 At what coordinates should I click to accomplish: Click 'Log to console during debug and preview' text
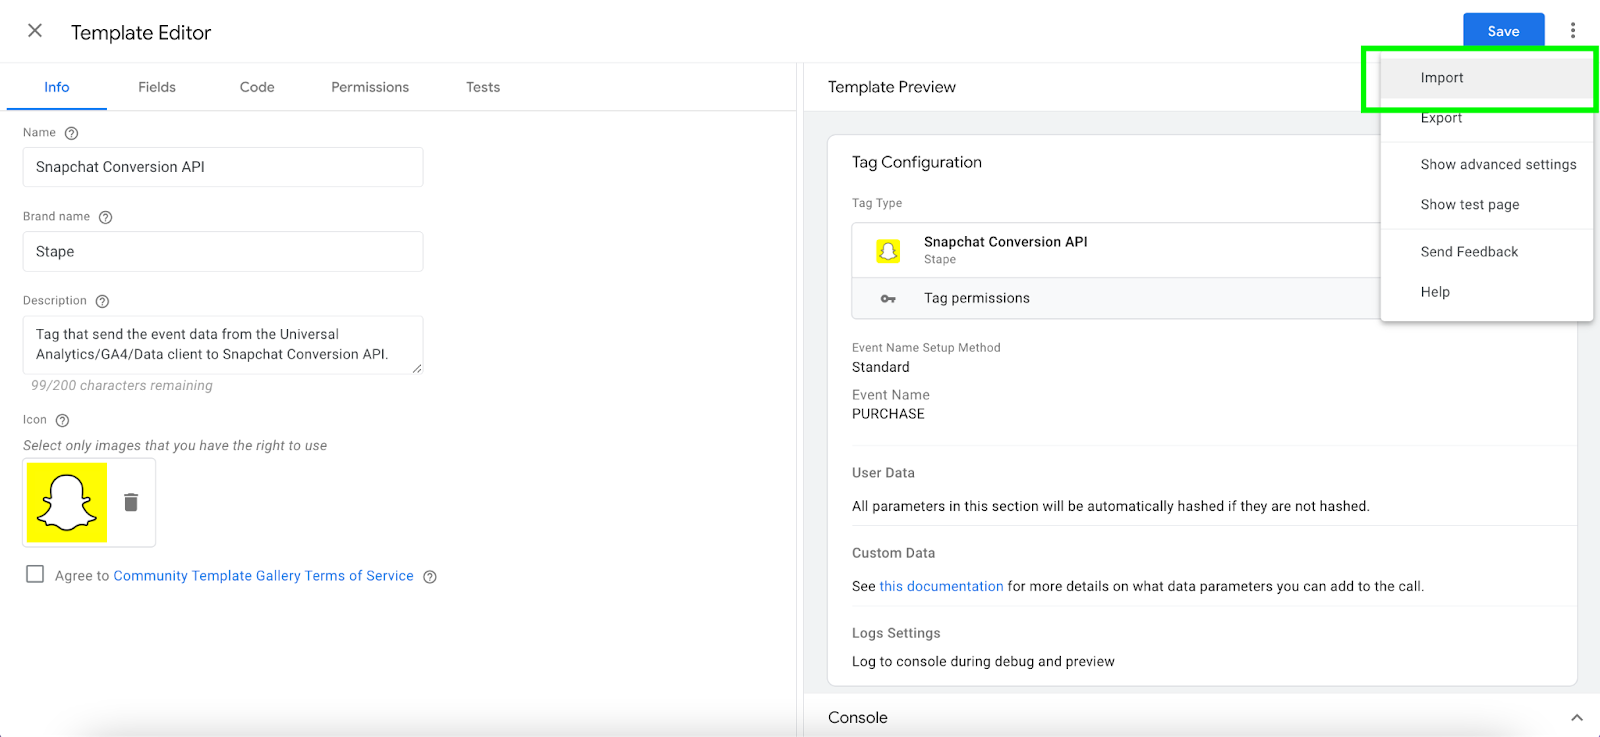point(983,662)
